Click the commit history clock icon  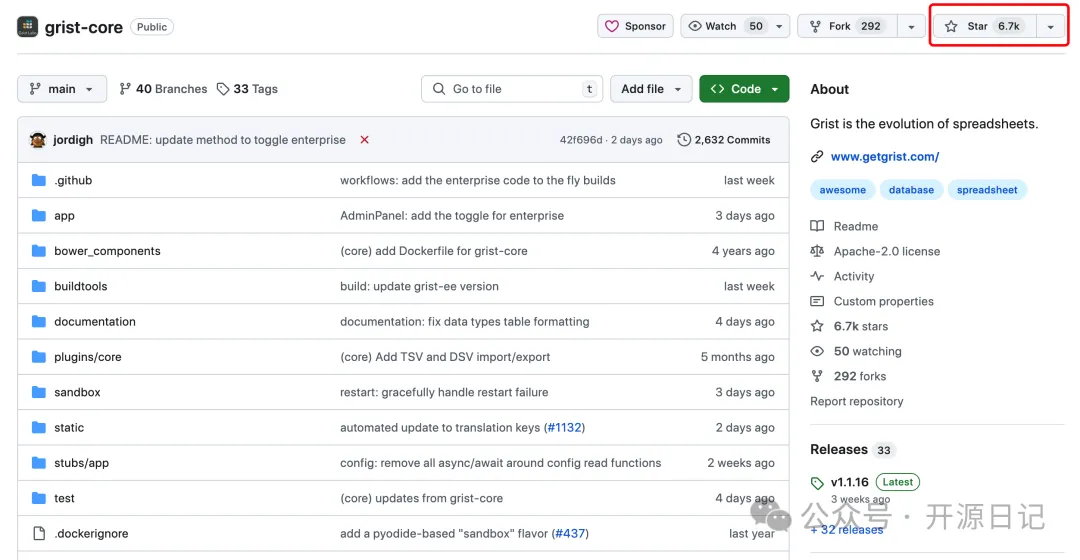[x=684, y=140]
